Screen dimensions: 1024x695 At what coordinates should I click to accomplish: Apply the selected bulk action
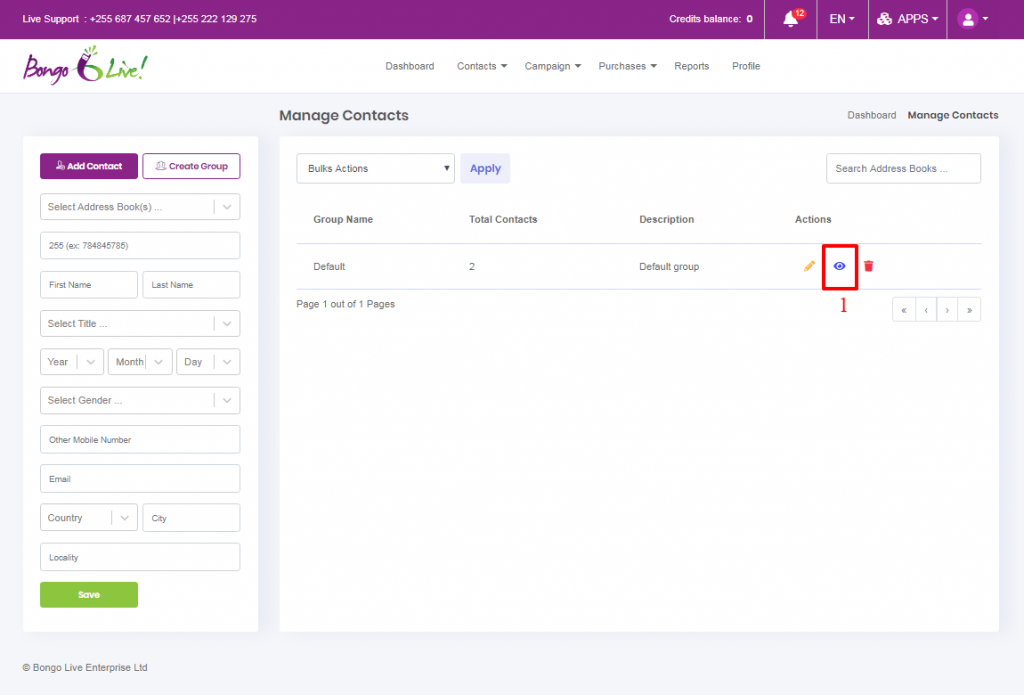click(485, 168)
